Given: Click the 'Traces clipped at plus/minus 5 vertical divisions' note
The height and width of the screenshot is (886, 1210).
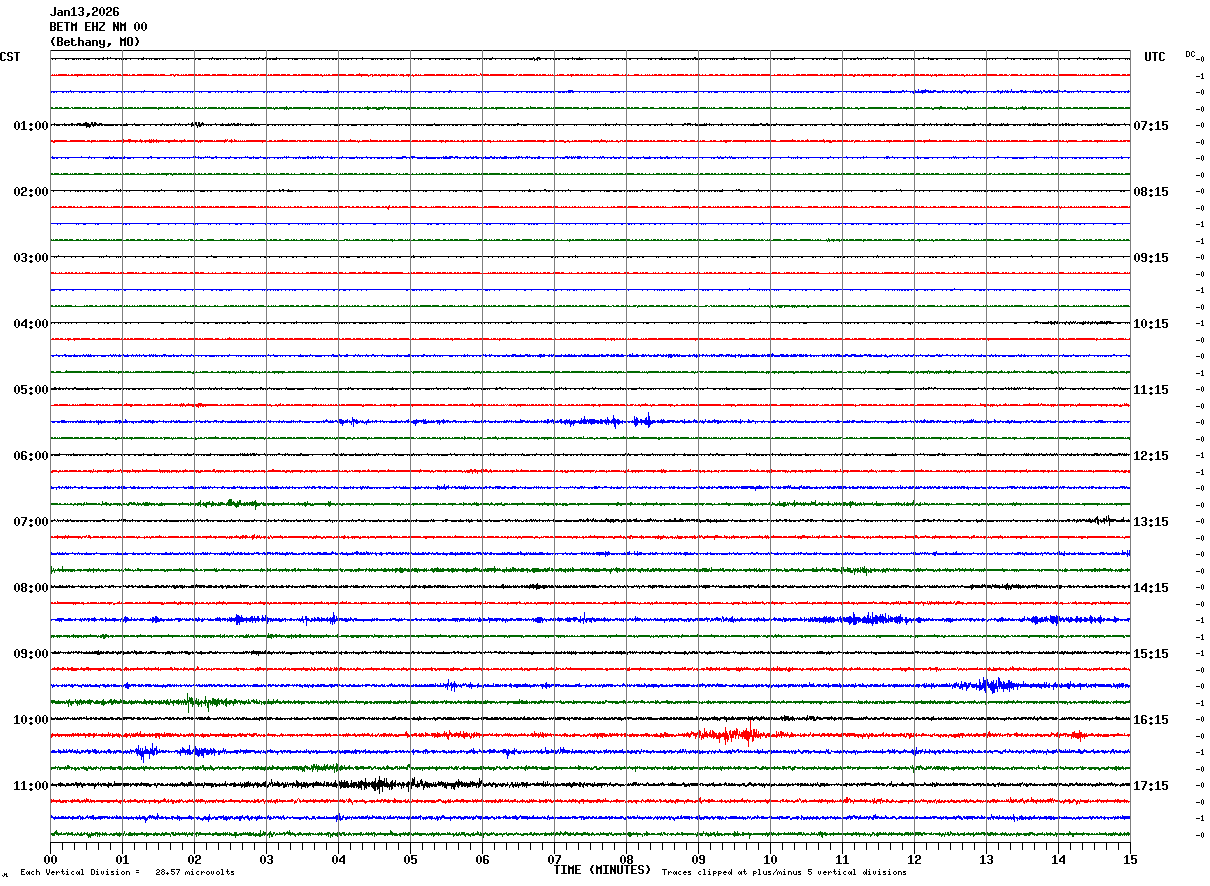Looking at the screenshot, I should pyautogui.click(x=784, y=872).
